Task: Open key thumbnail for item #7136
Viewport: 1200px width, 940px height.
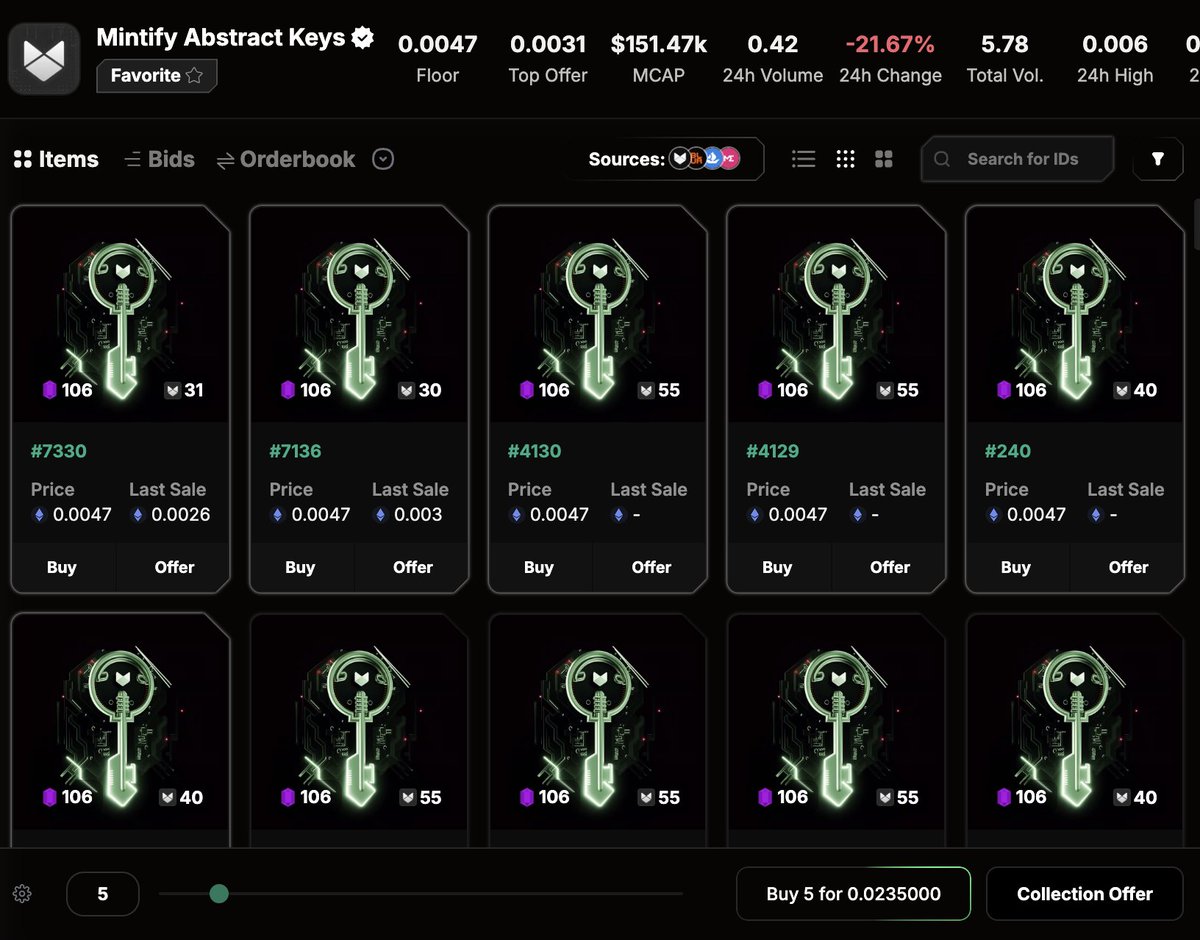Action: (359, 314)
